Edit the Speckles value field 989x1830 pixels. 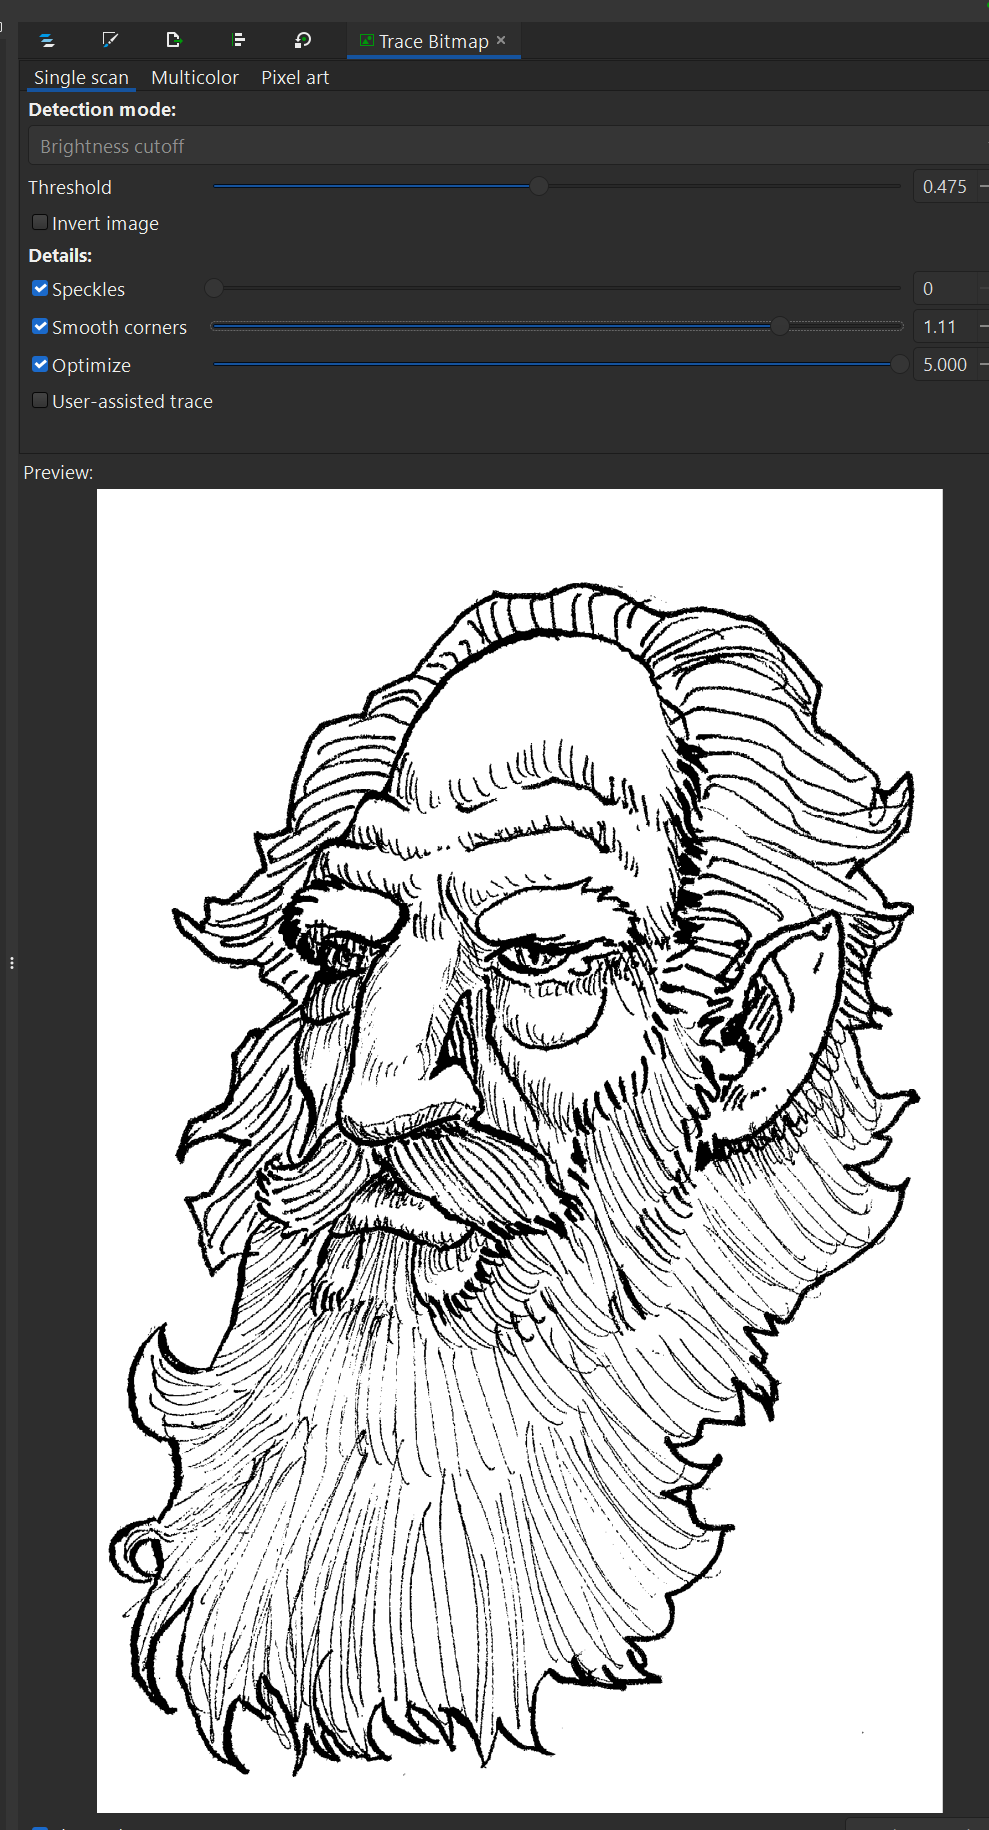(x=945, y=289)
